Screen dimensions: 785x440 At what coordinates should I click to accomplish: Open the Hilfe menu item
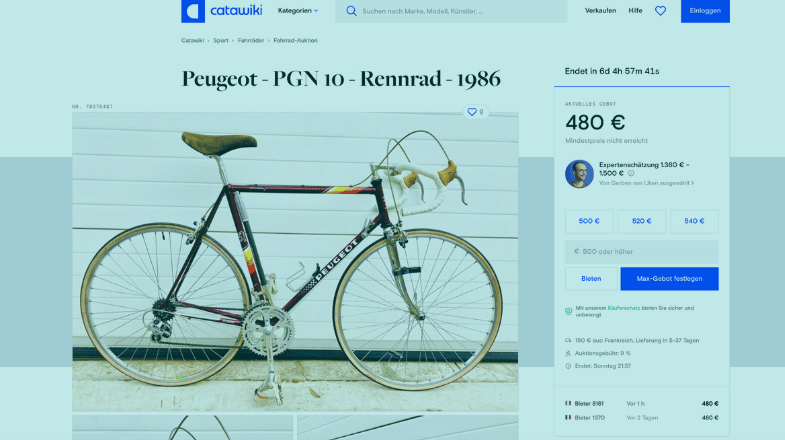[635, 11]
